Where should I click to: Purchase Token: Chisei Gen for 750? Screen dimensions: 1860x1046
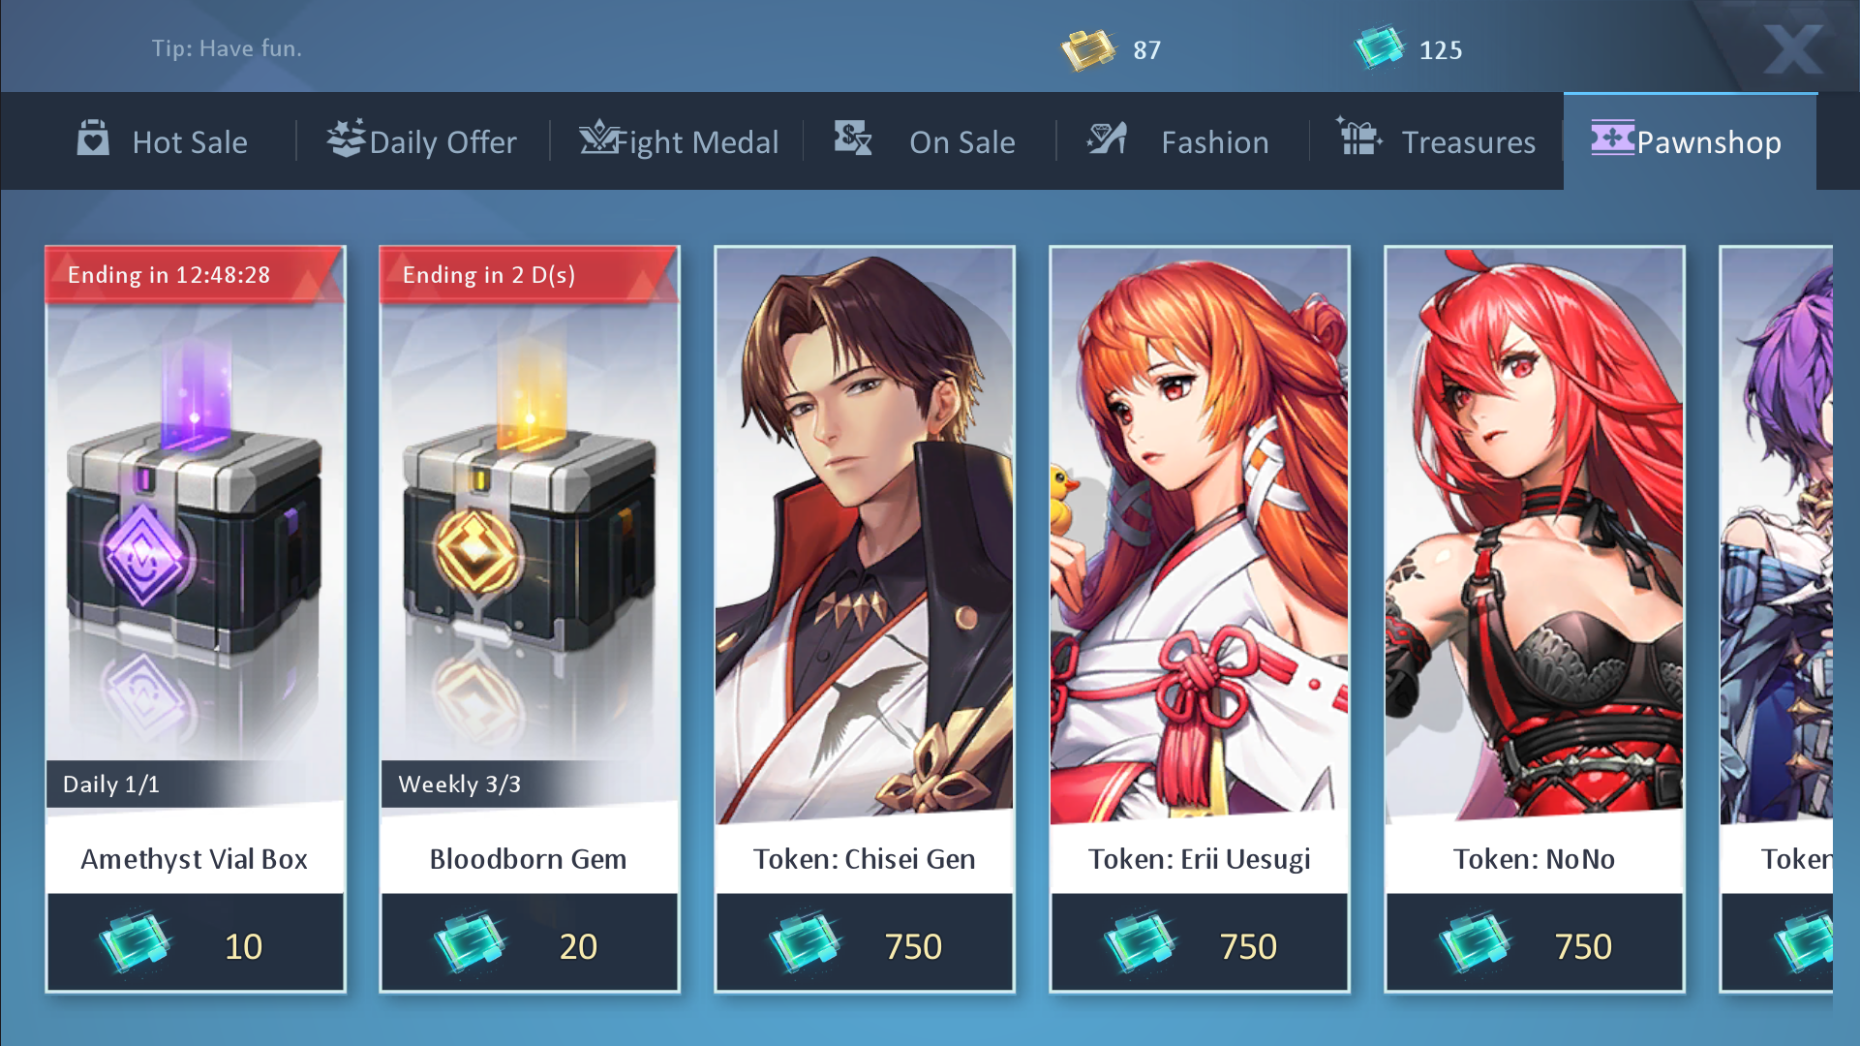pyautogui.click(x=865, y=943)
